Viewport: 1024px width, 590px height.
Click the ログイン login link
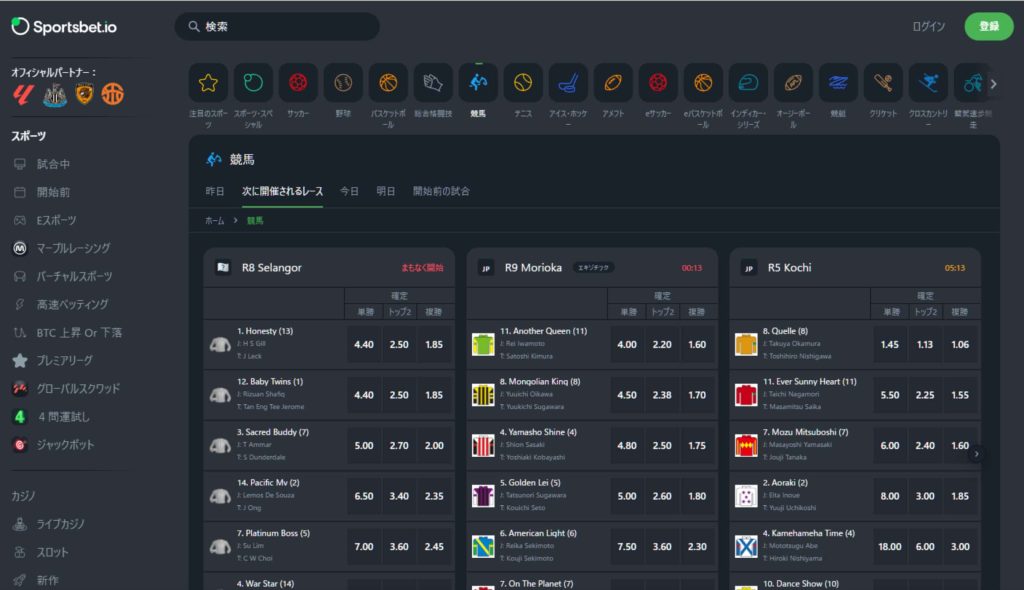[x=929, y=27]
